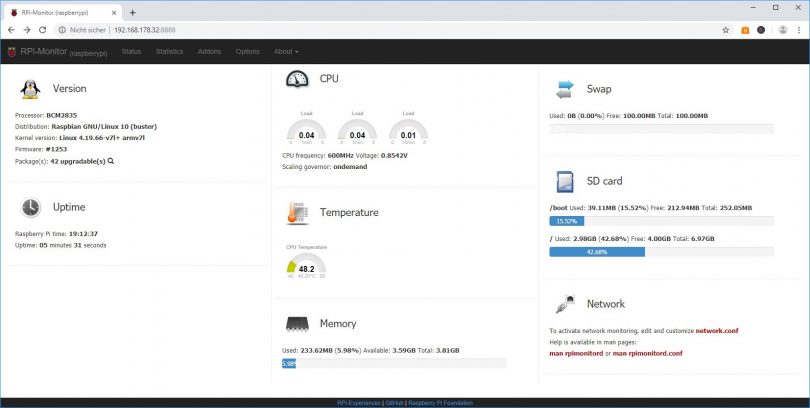Click the Network cable icon
This screenshot has width=810, height=408.
point(565,304)
